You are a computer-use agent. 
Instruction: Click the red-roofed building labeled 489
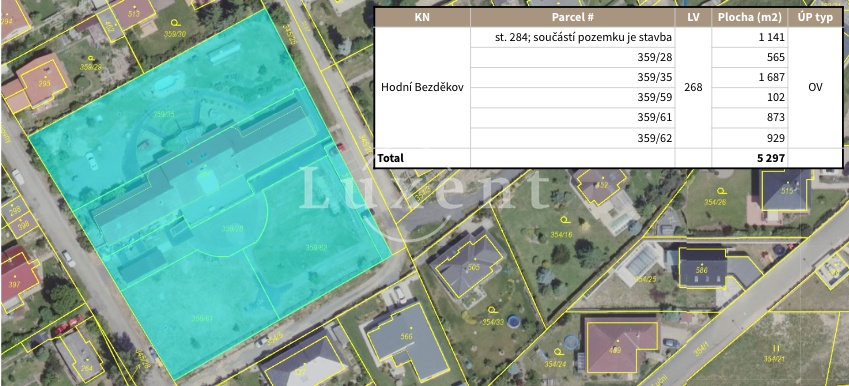pyautogui.click(x=617, y=350)
